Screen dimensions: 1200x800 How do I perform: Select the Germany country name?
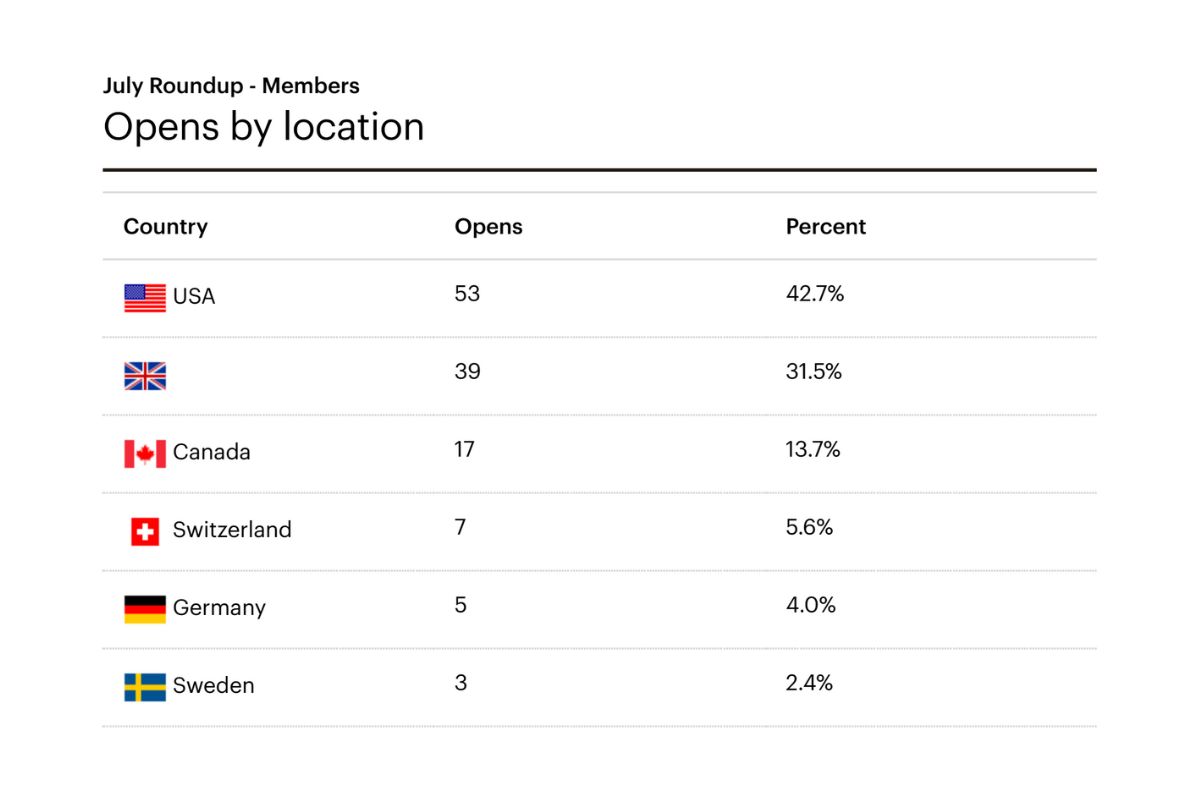tap(219, 608)
